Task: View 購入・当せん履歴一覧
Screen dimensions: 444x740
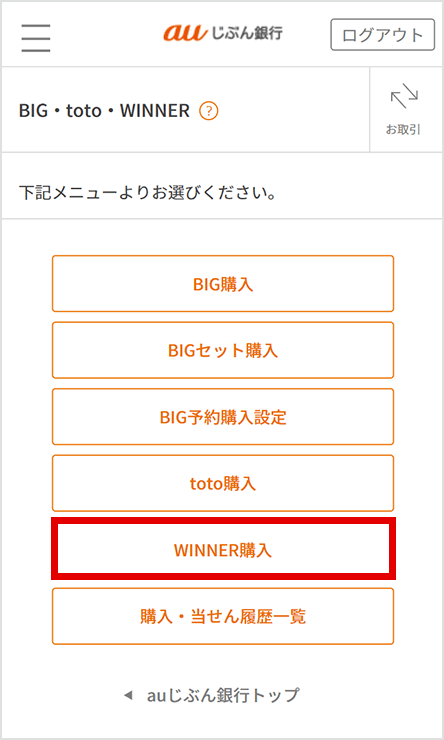Action: (x=223, y=616)
